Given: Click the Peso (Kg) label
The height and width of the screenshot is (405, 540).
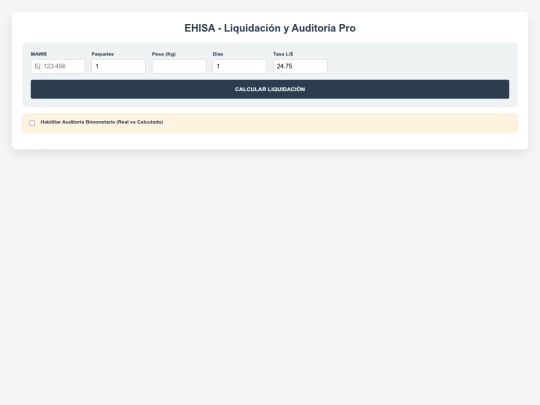Looking at the screenshot, I should point(164,54).
